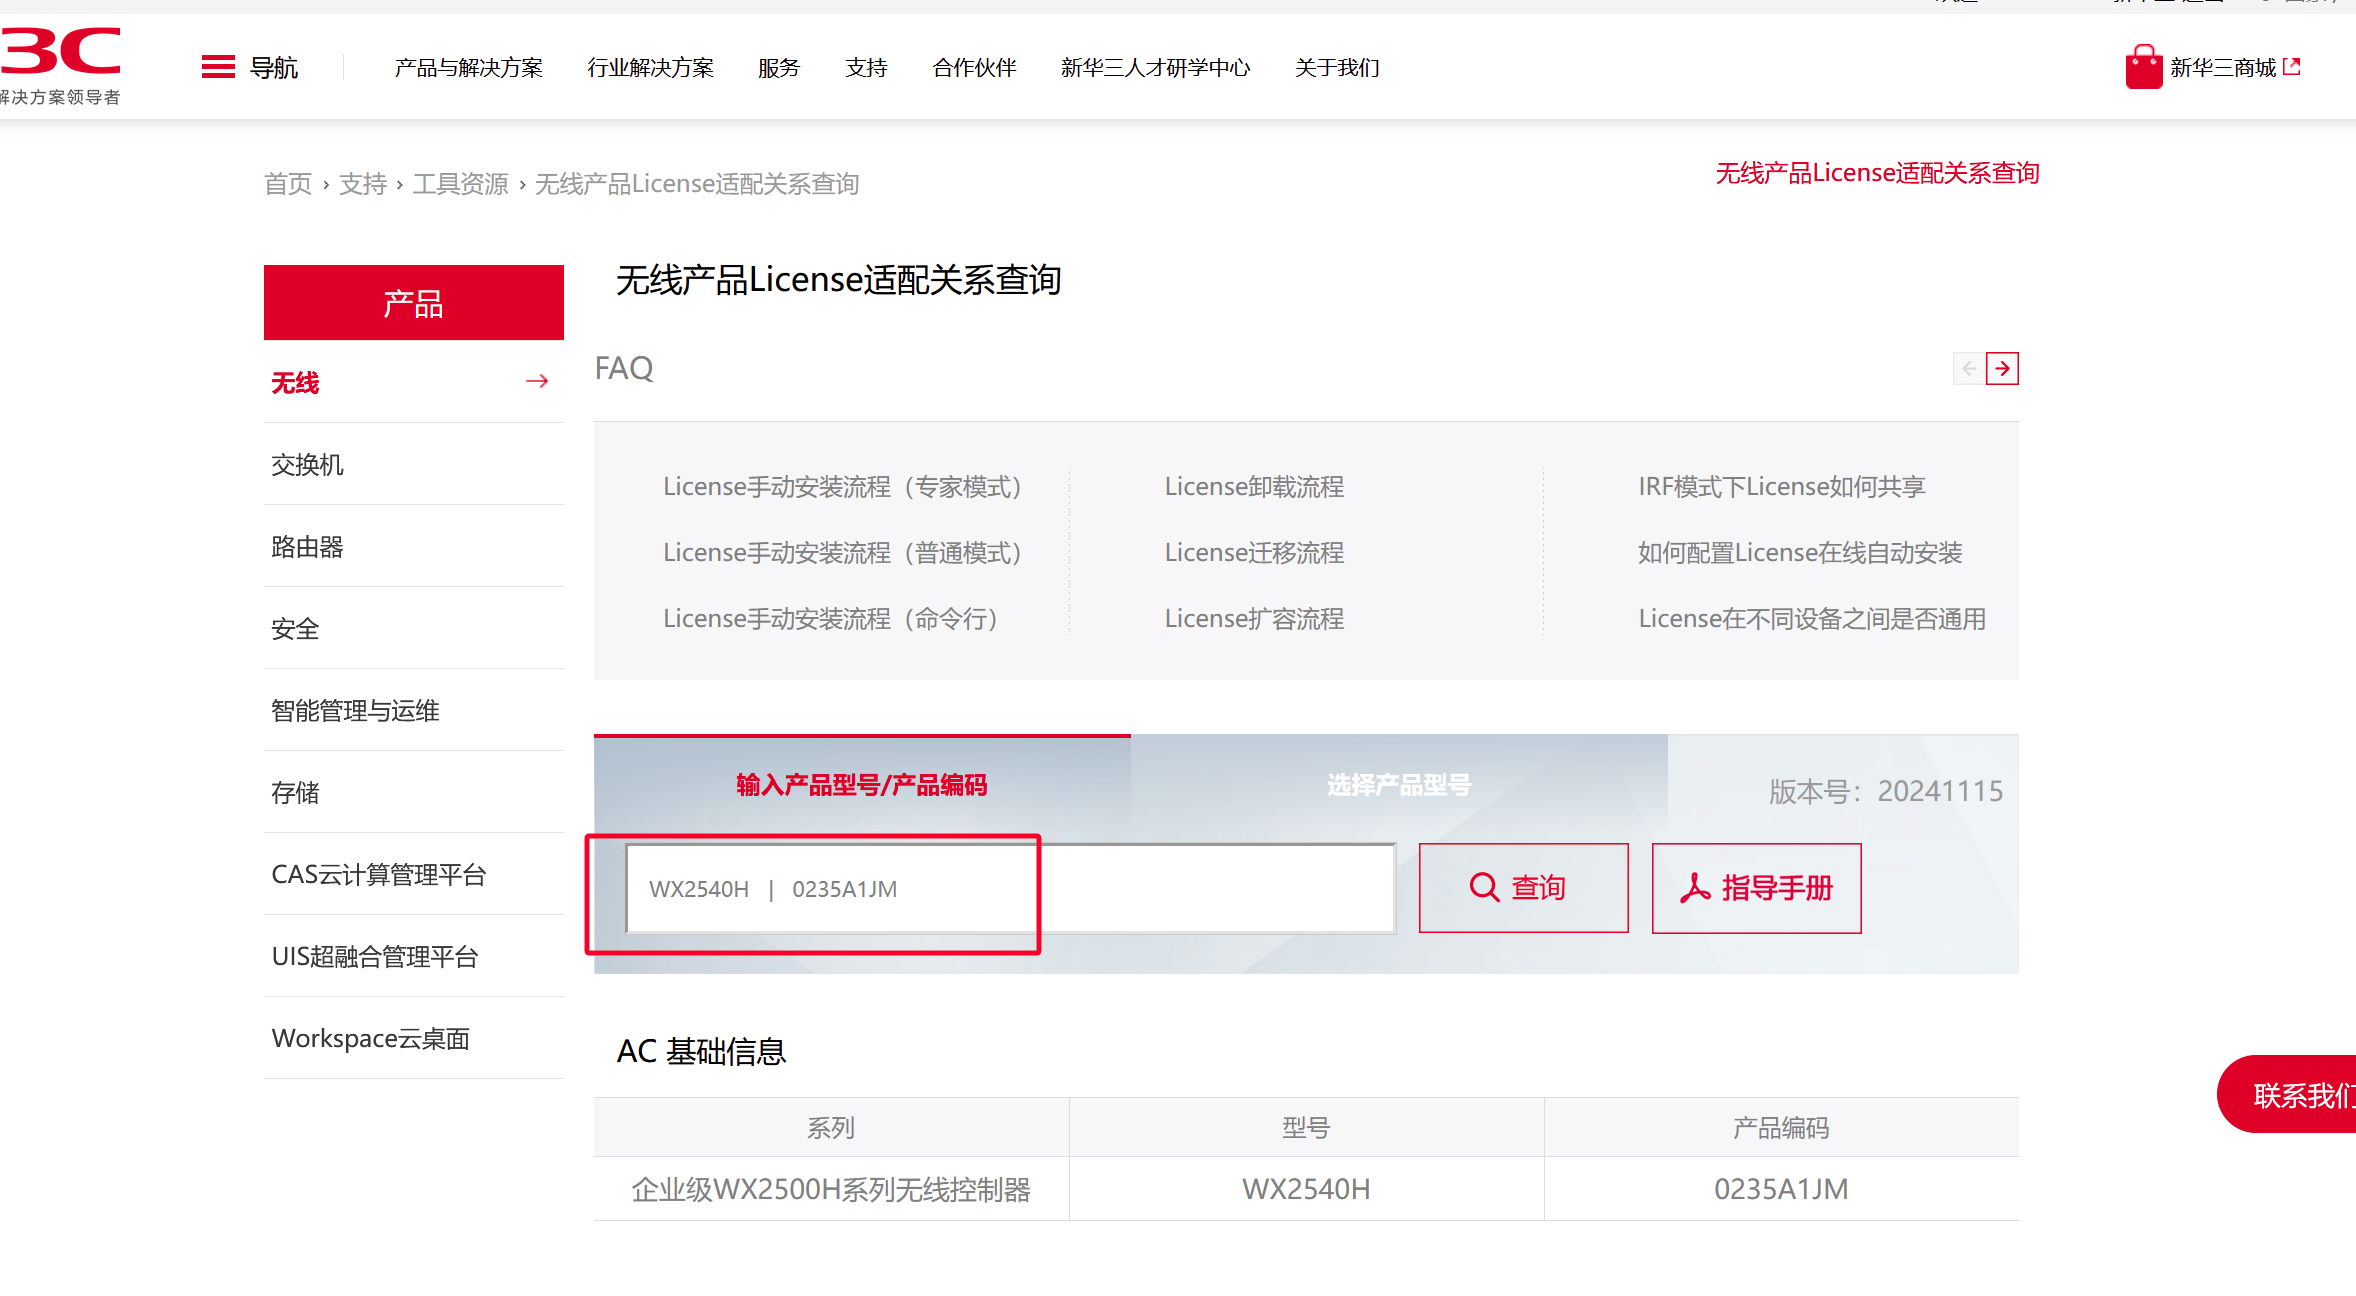Click the FAQ next arrow button
The width and height of the screenshot is (2356, 1296).
tap(2002, 368)
